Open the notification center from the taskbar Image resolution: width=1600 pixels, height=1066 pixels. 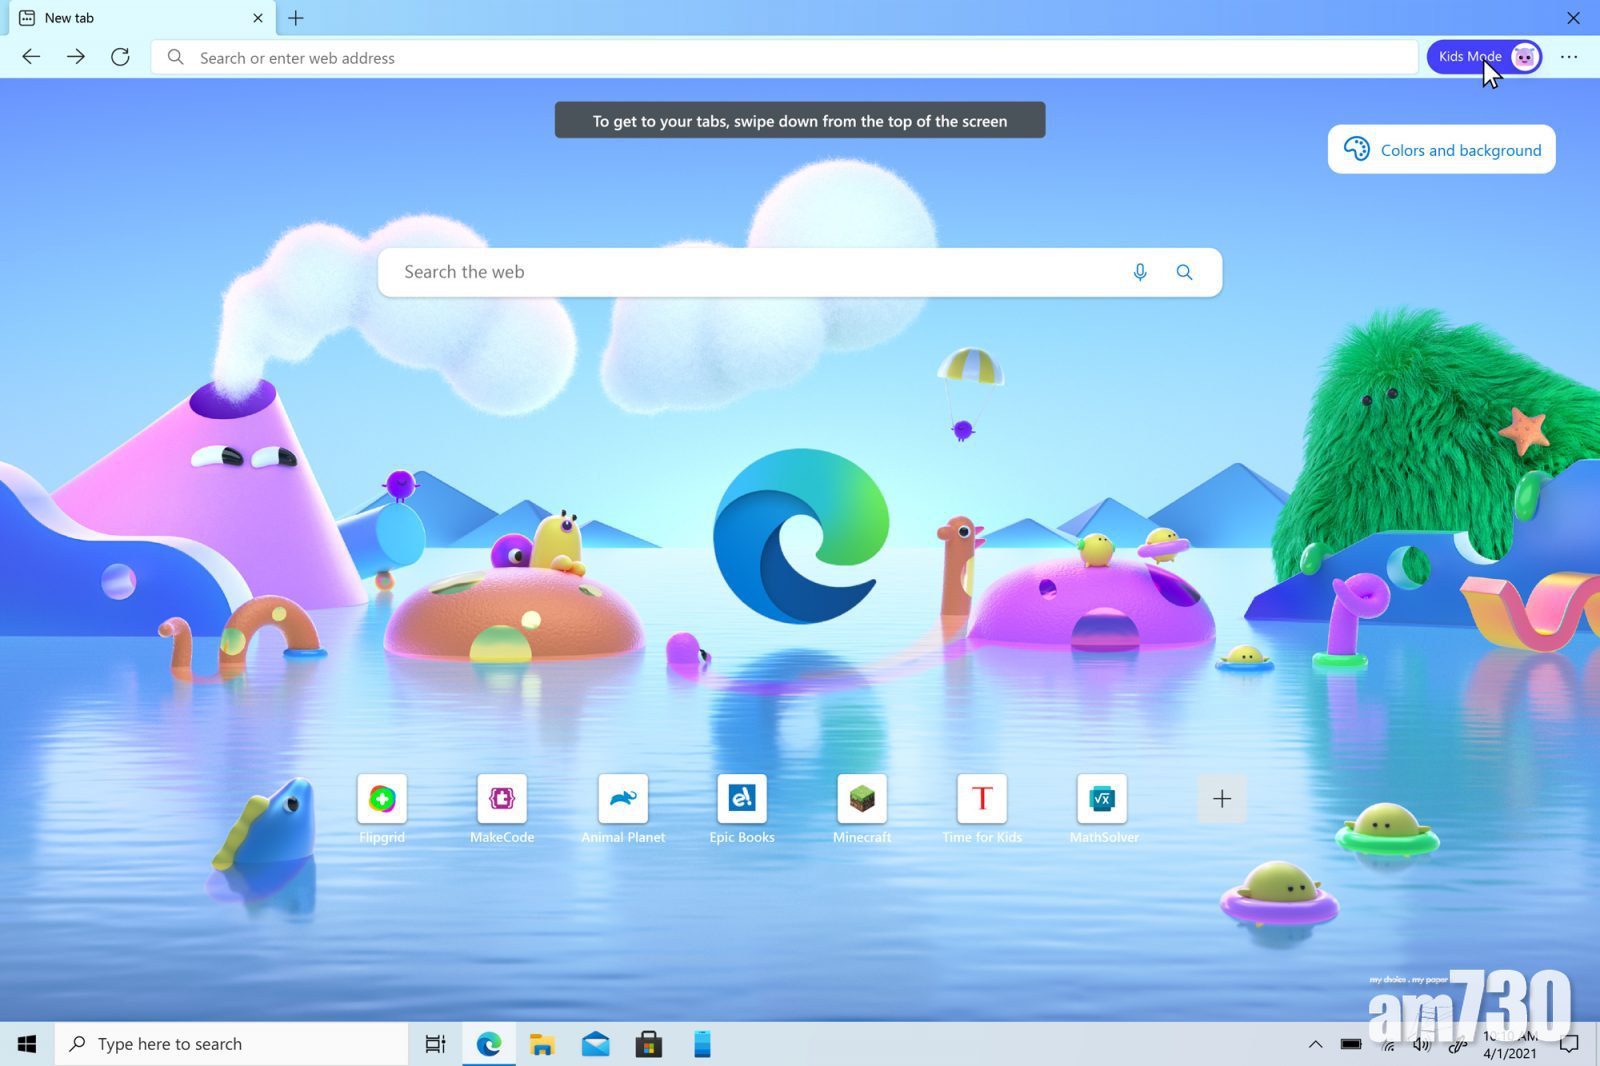point(1569,1043)
